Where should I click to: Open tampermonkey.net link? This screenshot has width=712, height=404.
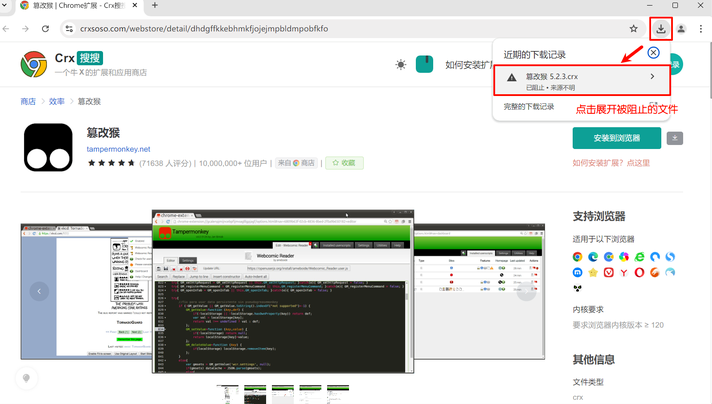point(118,148)
